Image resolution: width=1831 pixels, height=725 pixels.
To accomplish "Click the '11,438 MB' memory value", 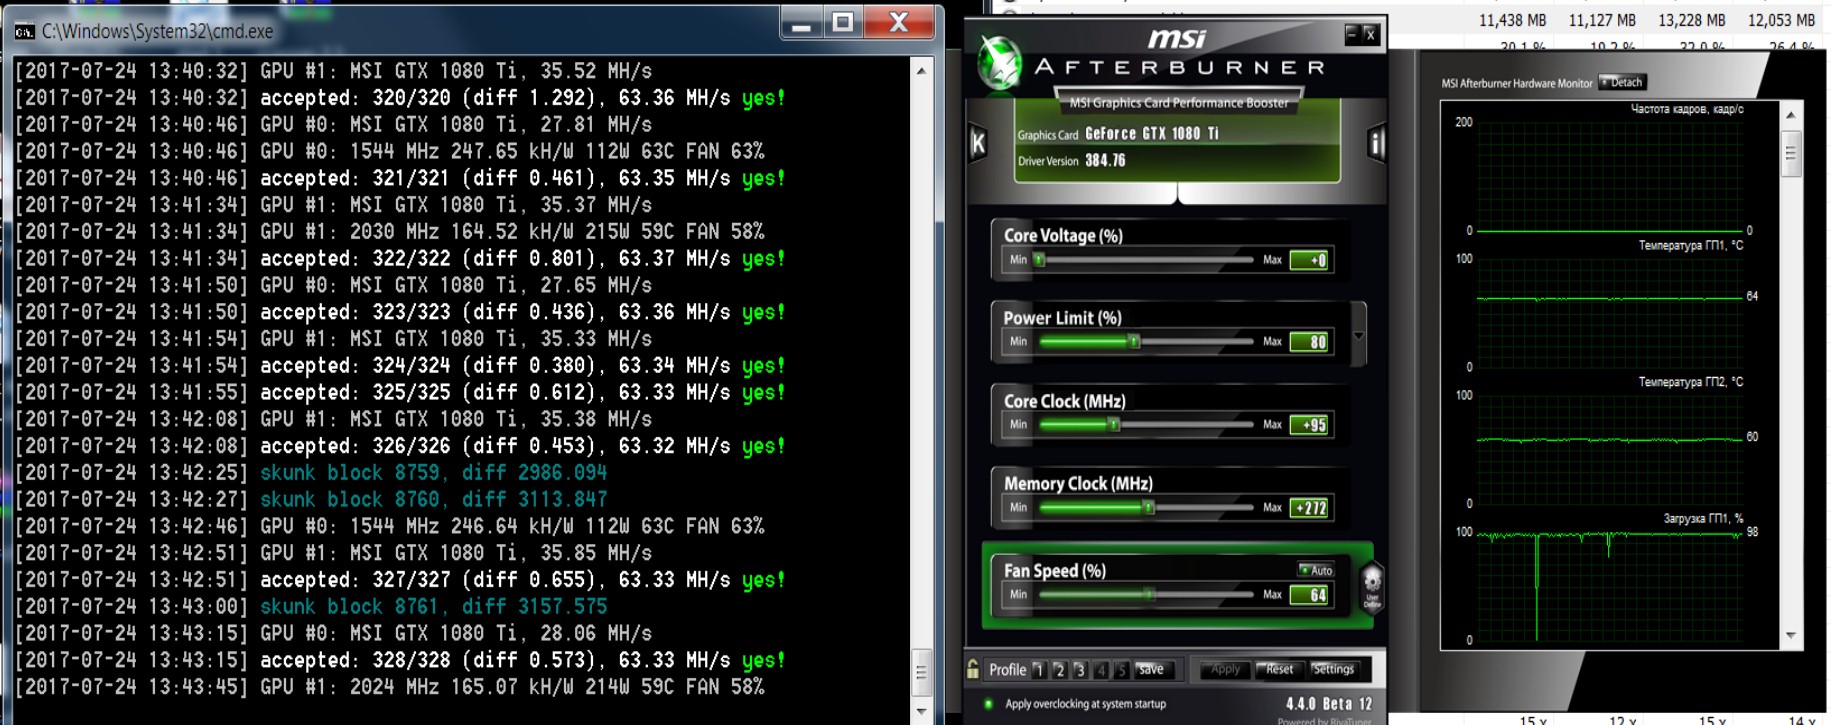I will pyautogui.click(x=1512, y=20).
